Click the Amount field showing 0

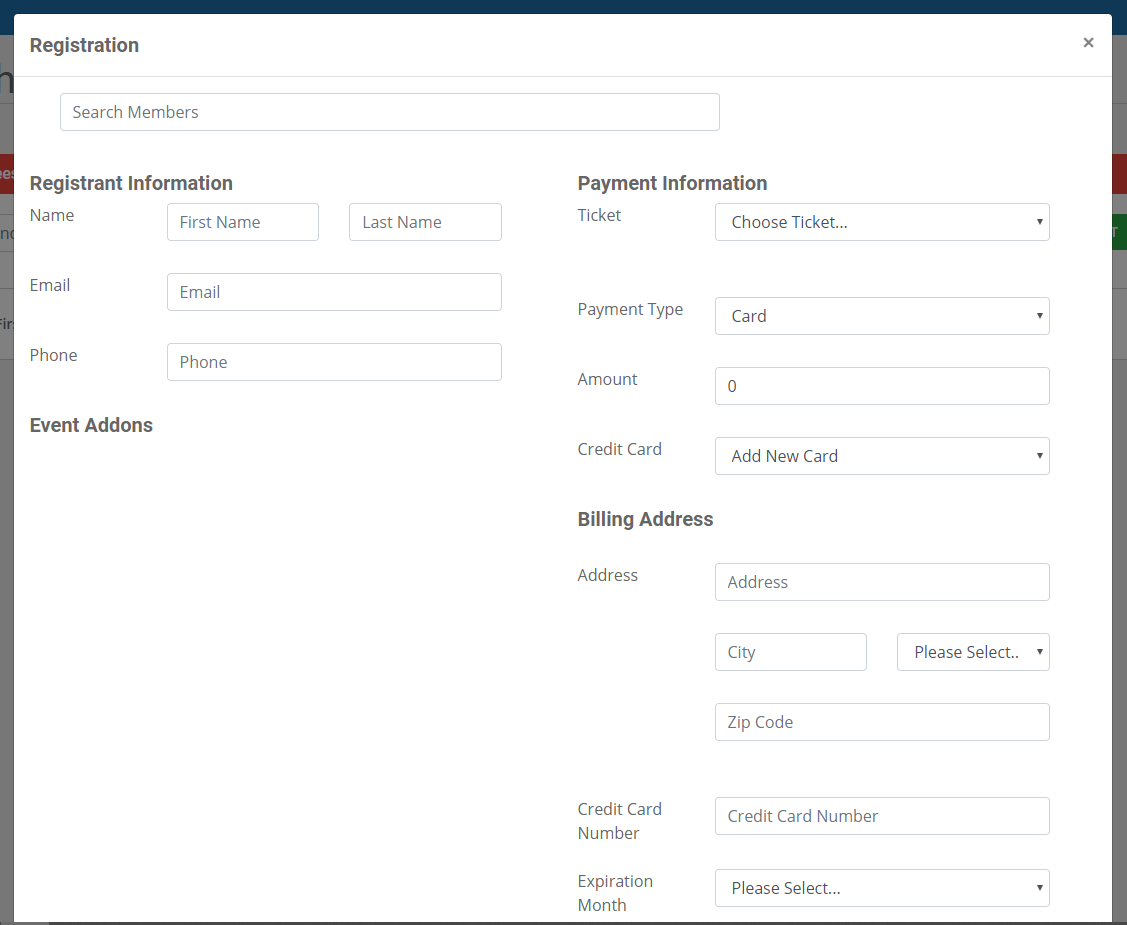point(881,386)
